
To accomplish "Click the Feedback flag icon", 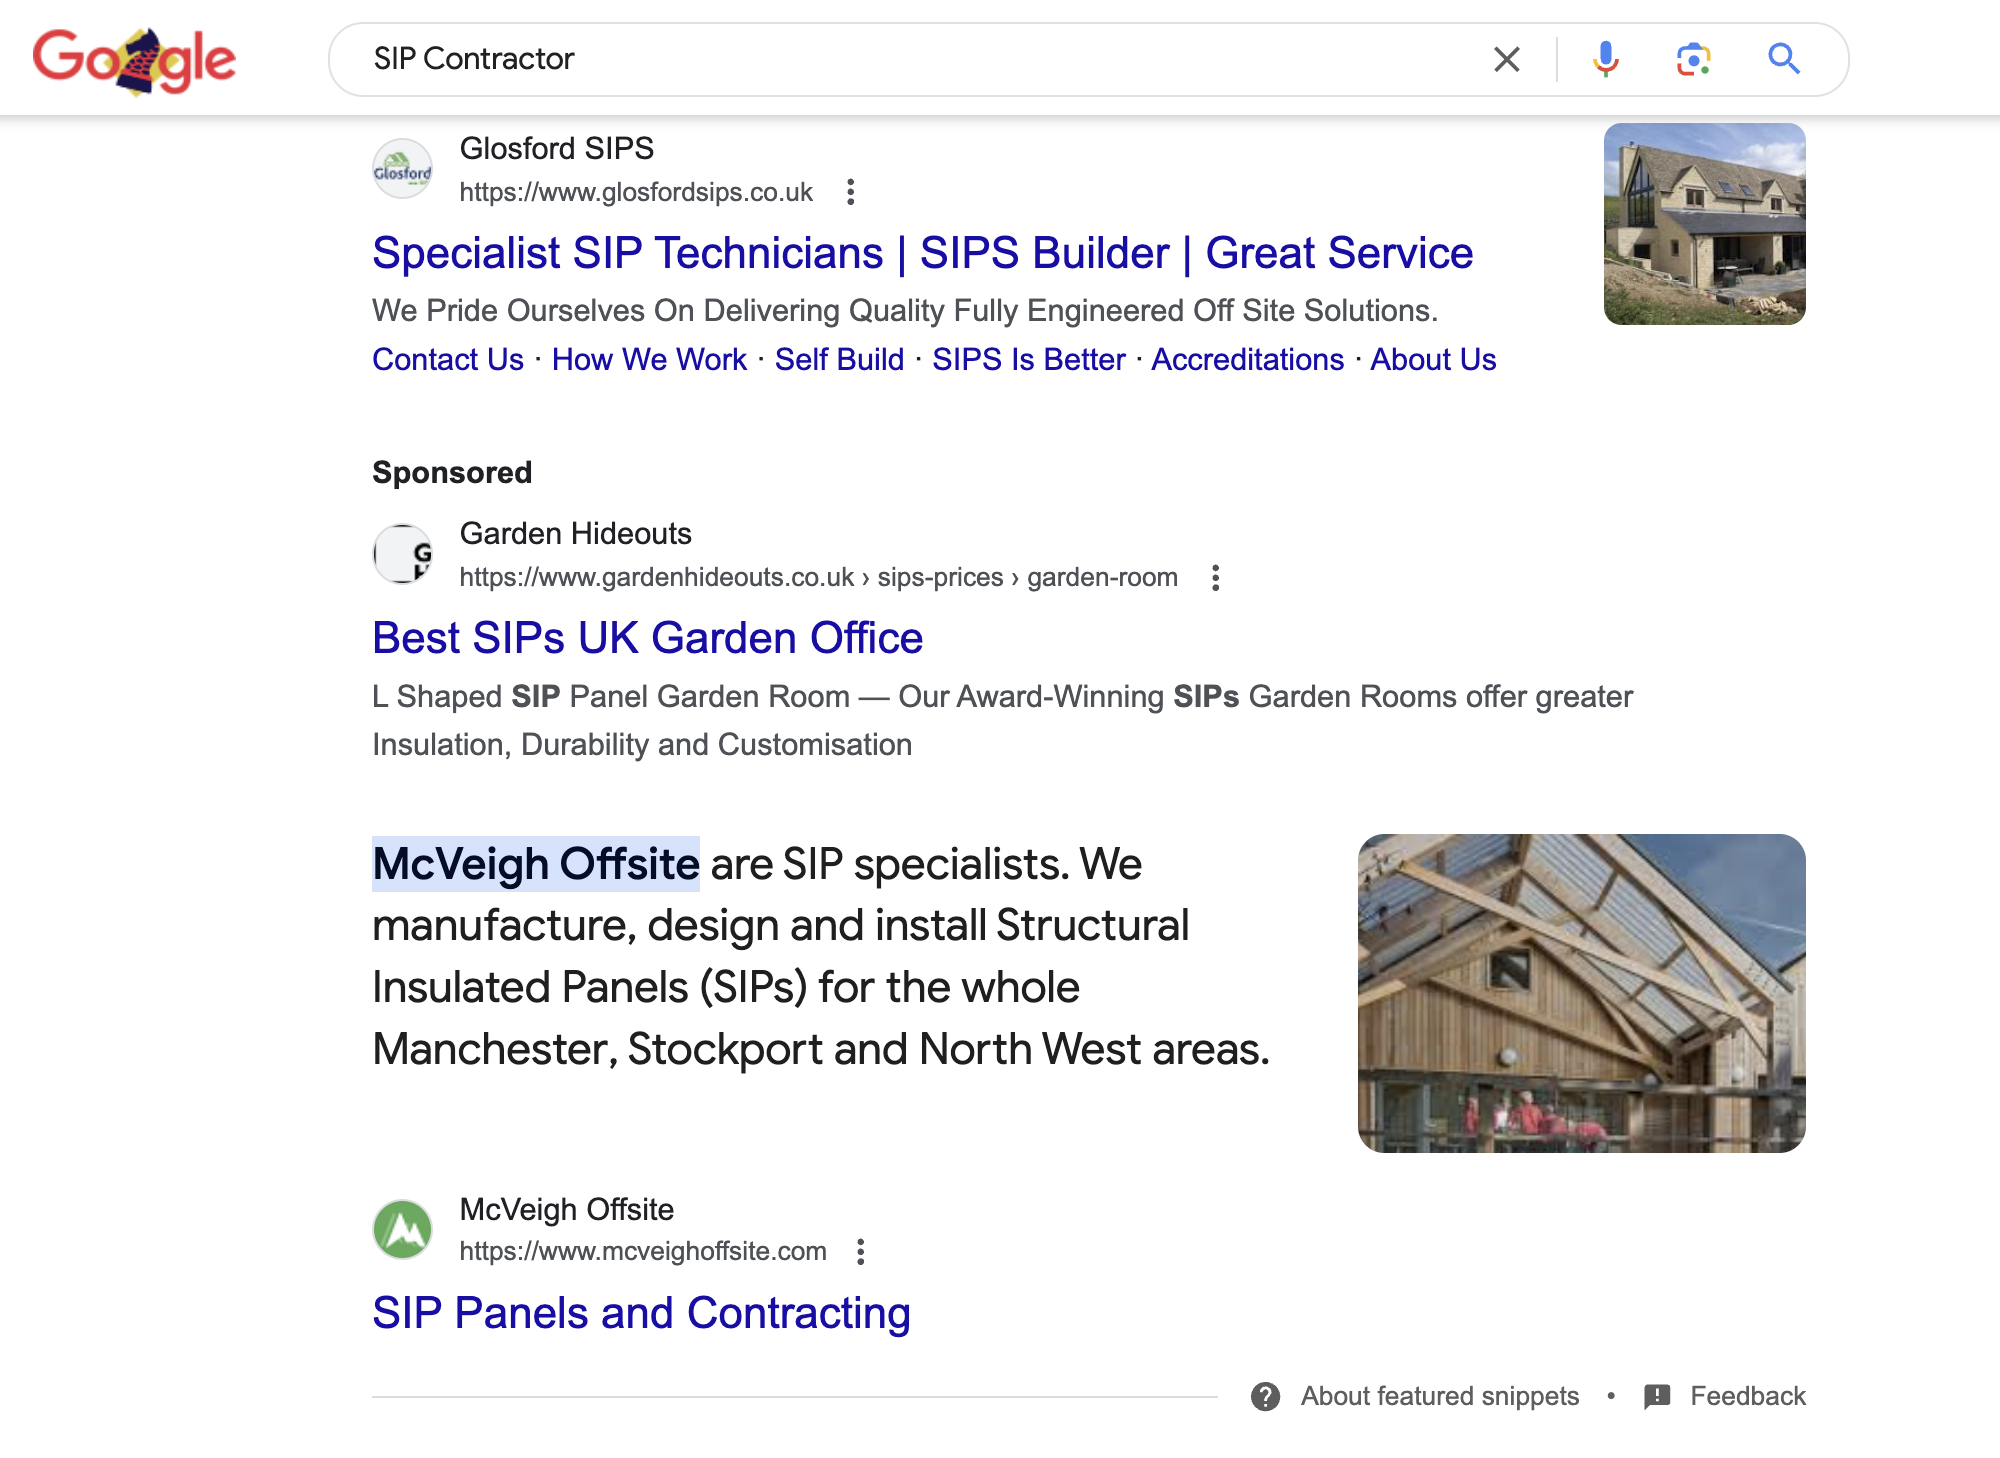I will coord(1657,1397).
